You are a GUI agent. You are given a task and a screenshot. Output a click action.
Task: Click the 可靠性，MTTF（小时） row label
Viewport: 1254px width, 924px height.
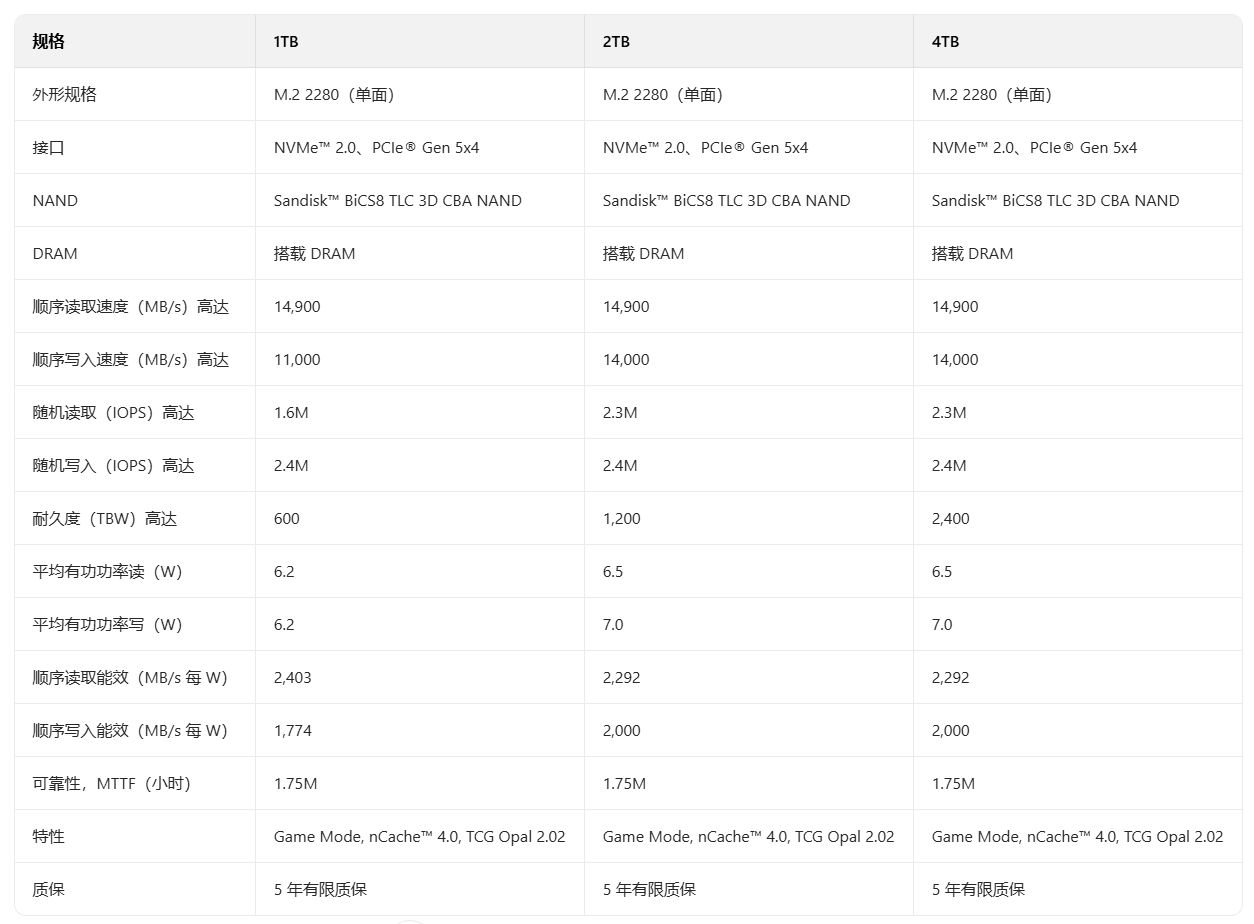coord(112,783)
